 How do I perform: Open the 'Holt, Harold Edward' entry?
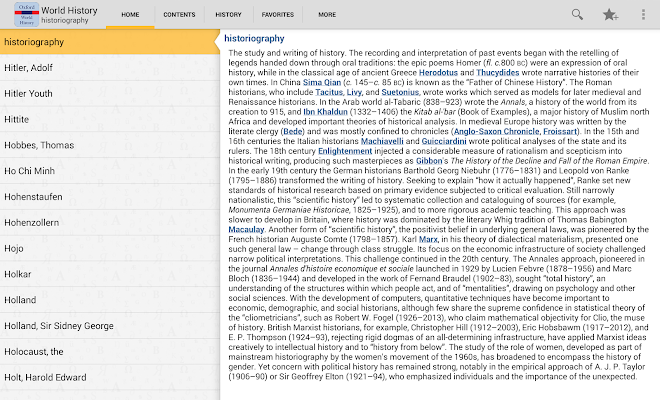(x=109, y=377)
